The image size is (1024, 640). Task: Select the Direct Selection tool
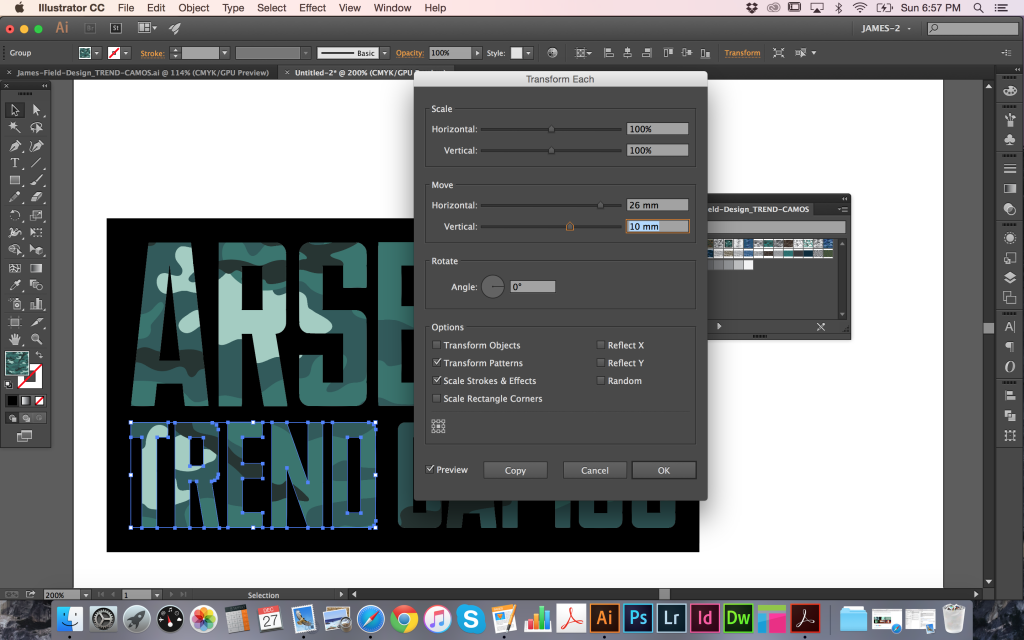(36, 110)
